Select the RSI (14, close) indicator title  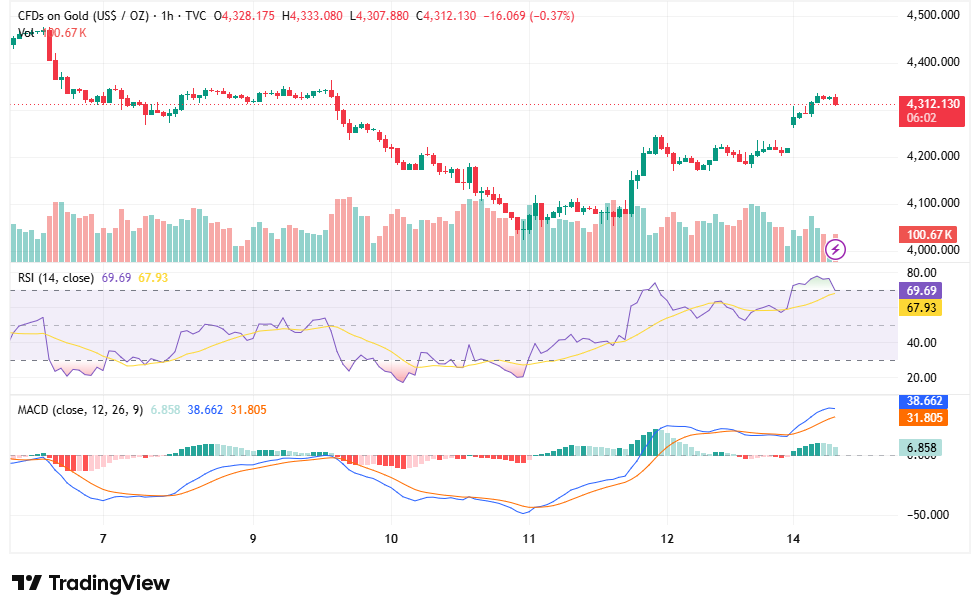tap(56, 278)
